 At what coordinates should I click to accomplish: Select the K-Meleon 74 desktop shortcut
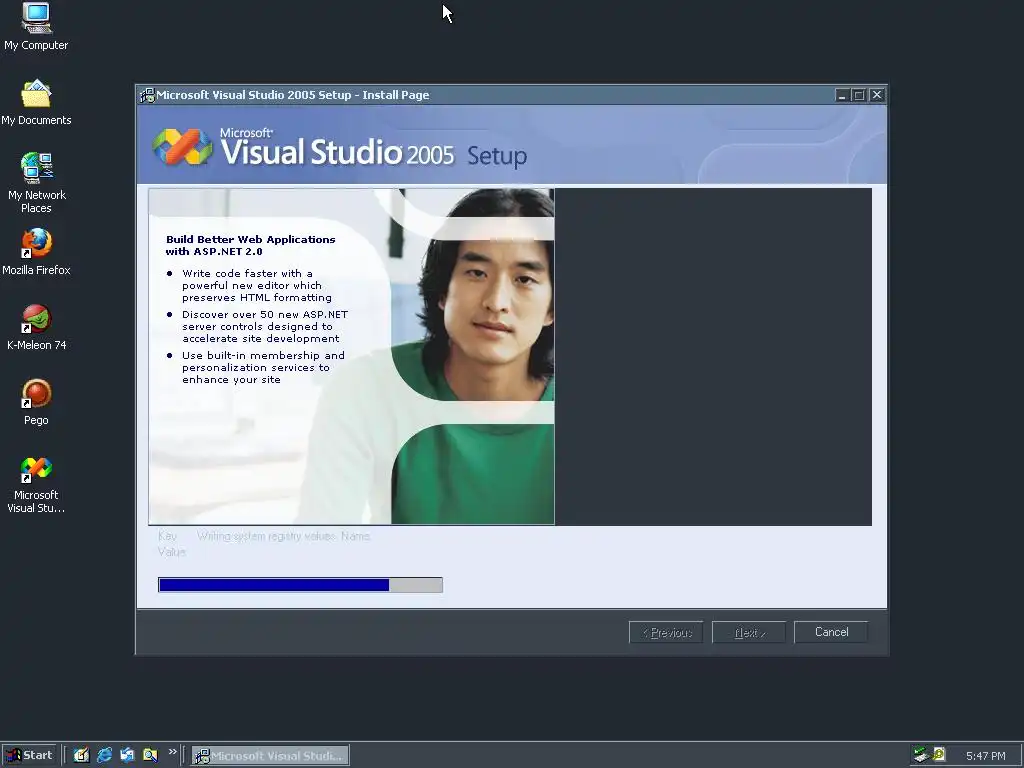36,327
